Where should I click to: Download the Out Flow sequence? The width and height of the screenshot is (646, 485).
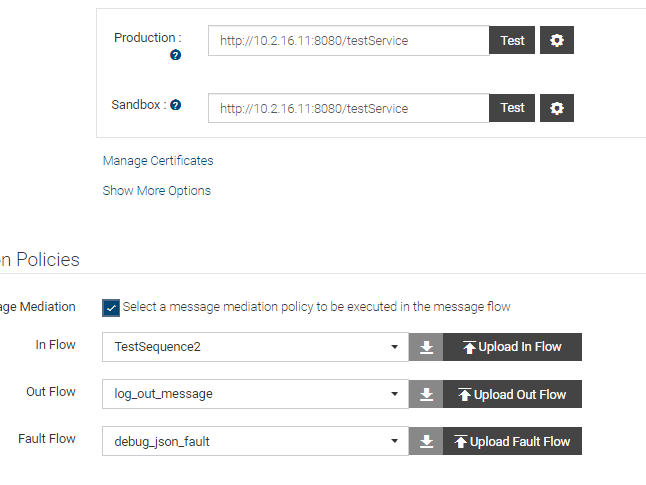(426, 394)
